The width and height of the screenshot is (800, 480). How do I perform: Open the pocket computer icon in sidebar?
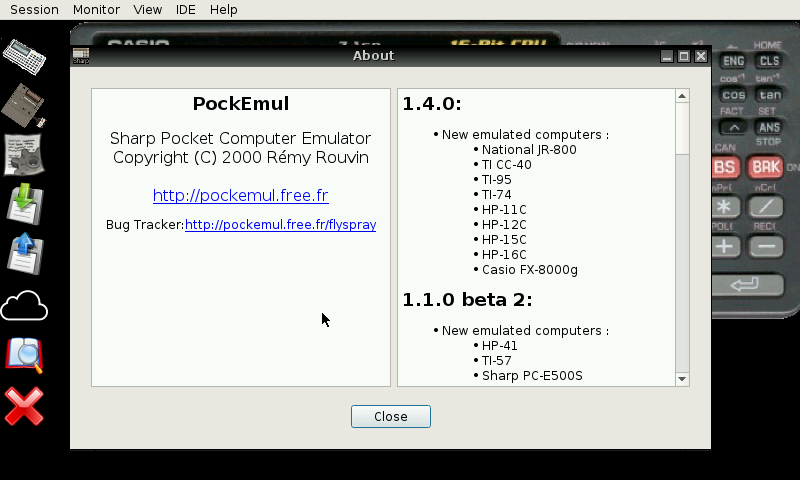pyautogui.click(x=24, y=56)
